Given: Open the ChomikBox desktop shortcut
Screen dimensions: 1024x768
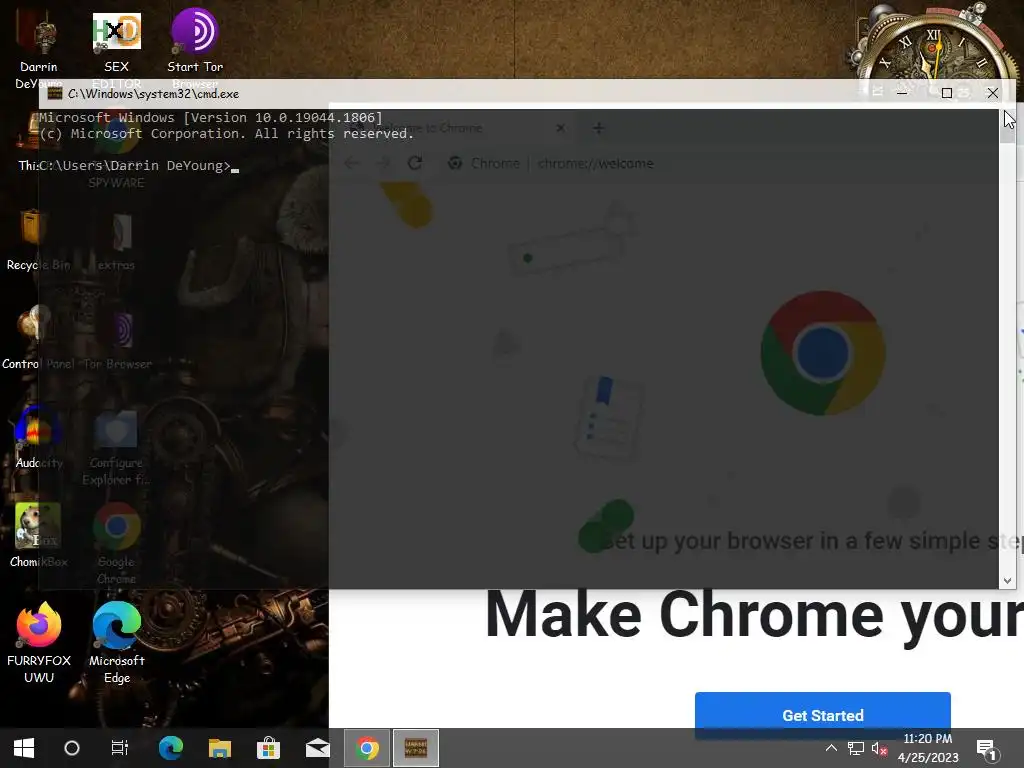Looking at the screenshot, I should (39, 534).
